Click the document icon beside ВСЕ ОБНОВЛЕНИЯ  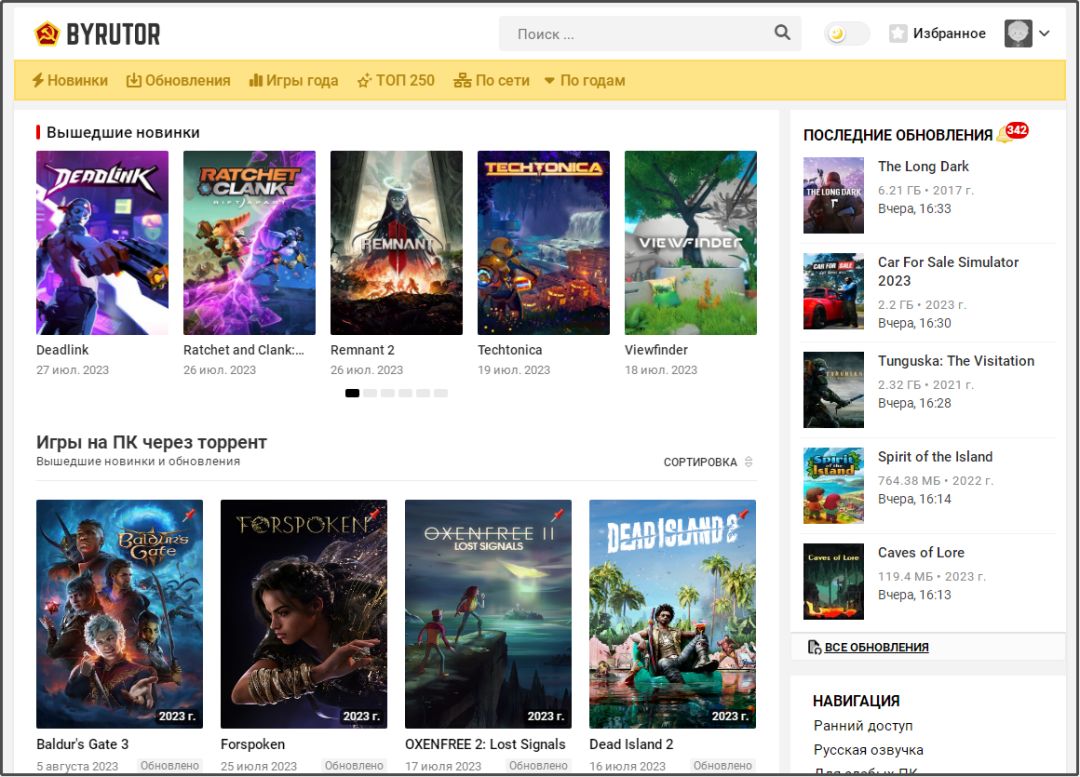814,647
